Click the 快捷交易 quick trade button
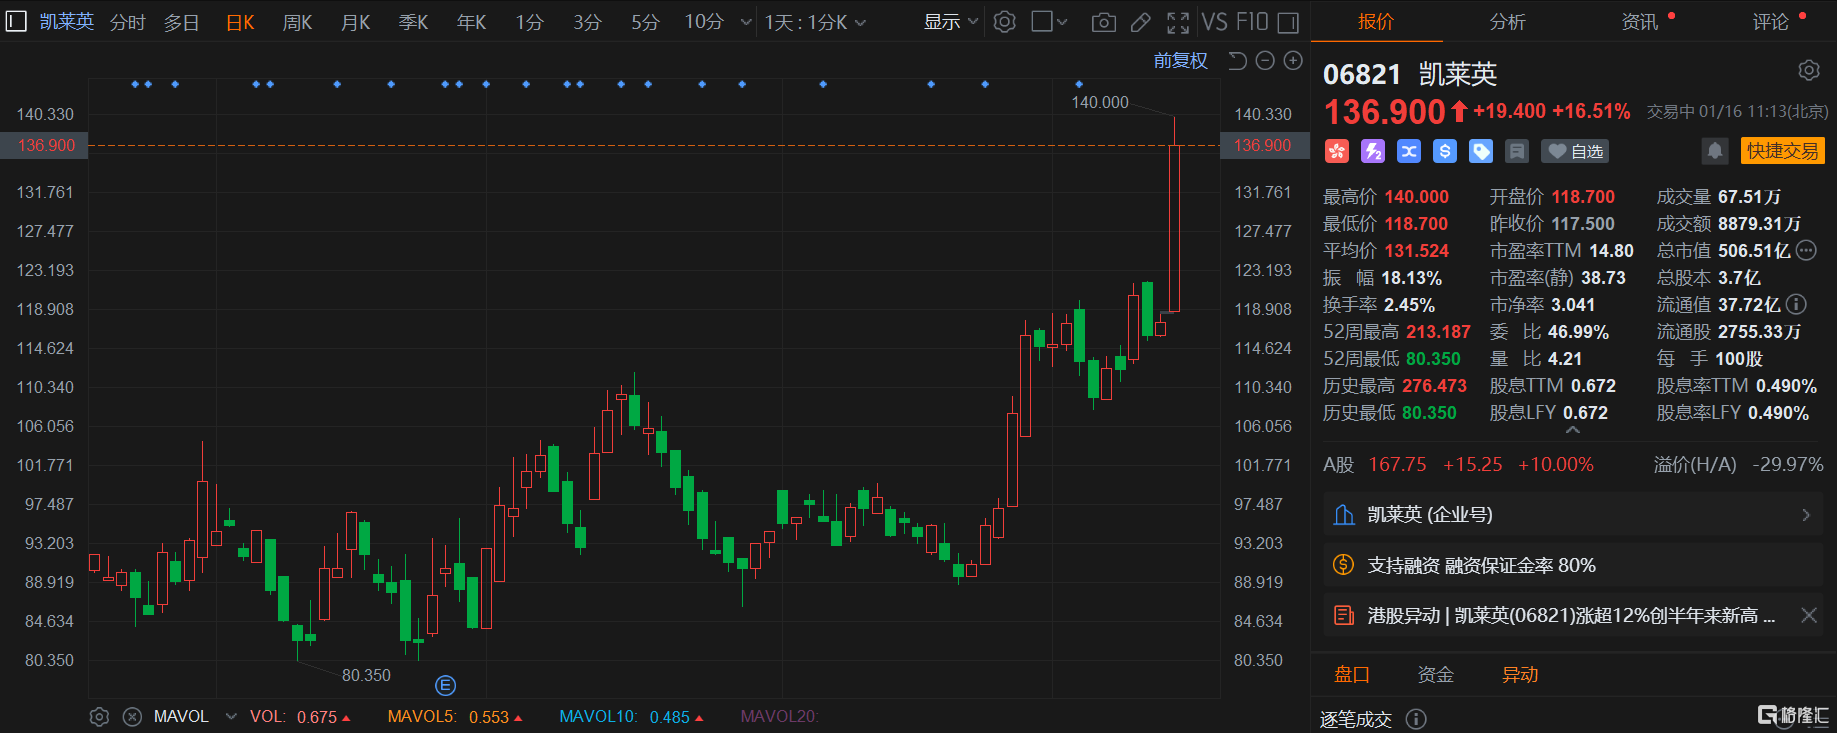Viewport: 1837px width, 733px height. (x=1783, y=151)
